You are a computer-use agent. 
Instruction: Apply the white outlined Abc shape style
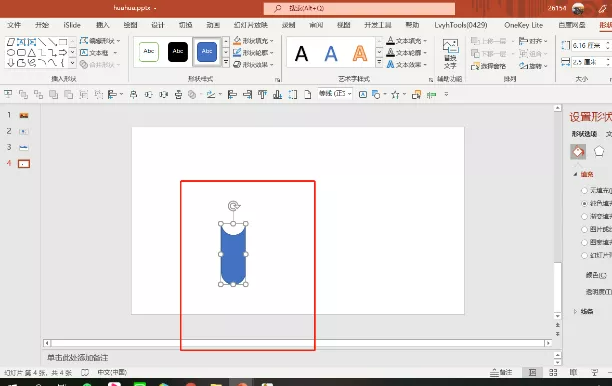point(149,52)
